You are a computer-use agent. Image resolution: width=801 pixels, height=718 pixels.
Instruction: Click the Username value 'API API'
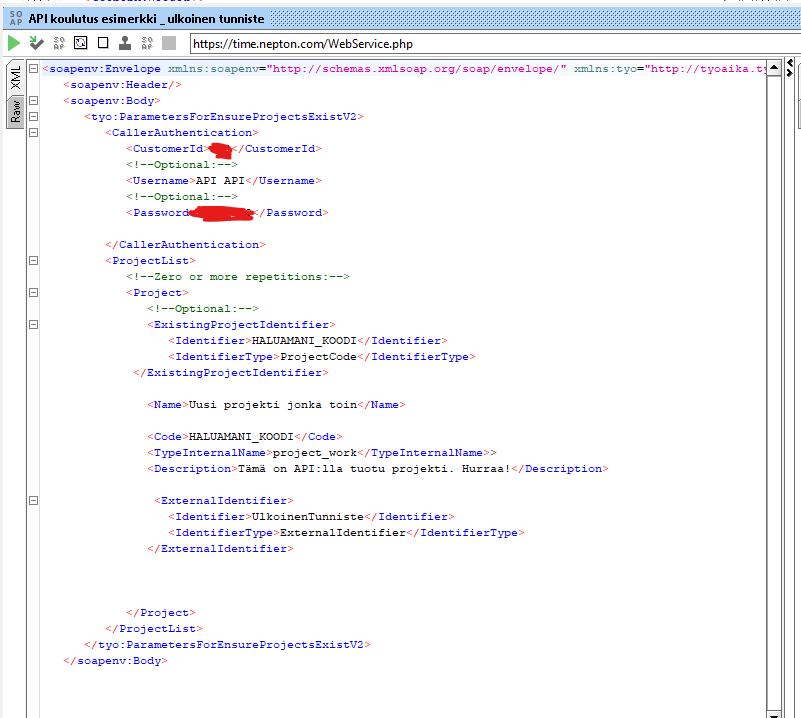(220, 181)
